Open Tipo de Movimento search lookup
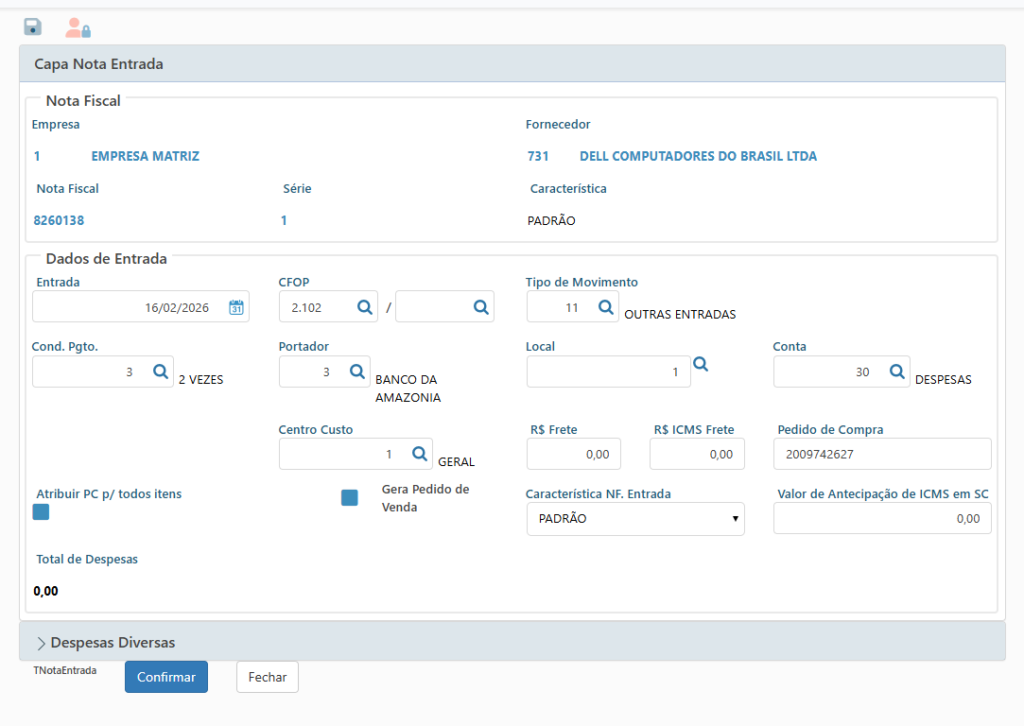Screen dimensions: 1024x726 point(605,308)
